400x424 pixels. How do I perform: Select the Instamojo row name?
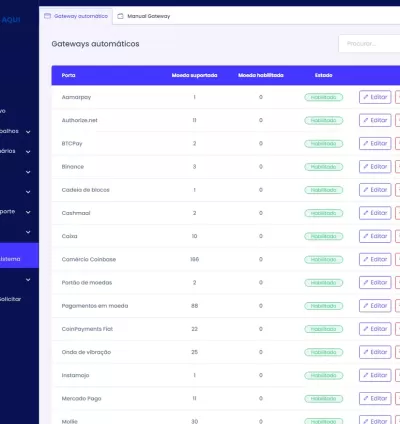(x=75, y=375)
